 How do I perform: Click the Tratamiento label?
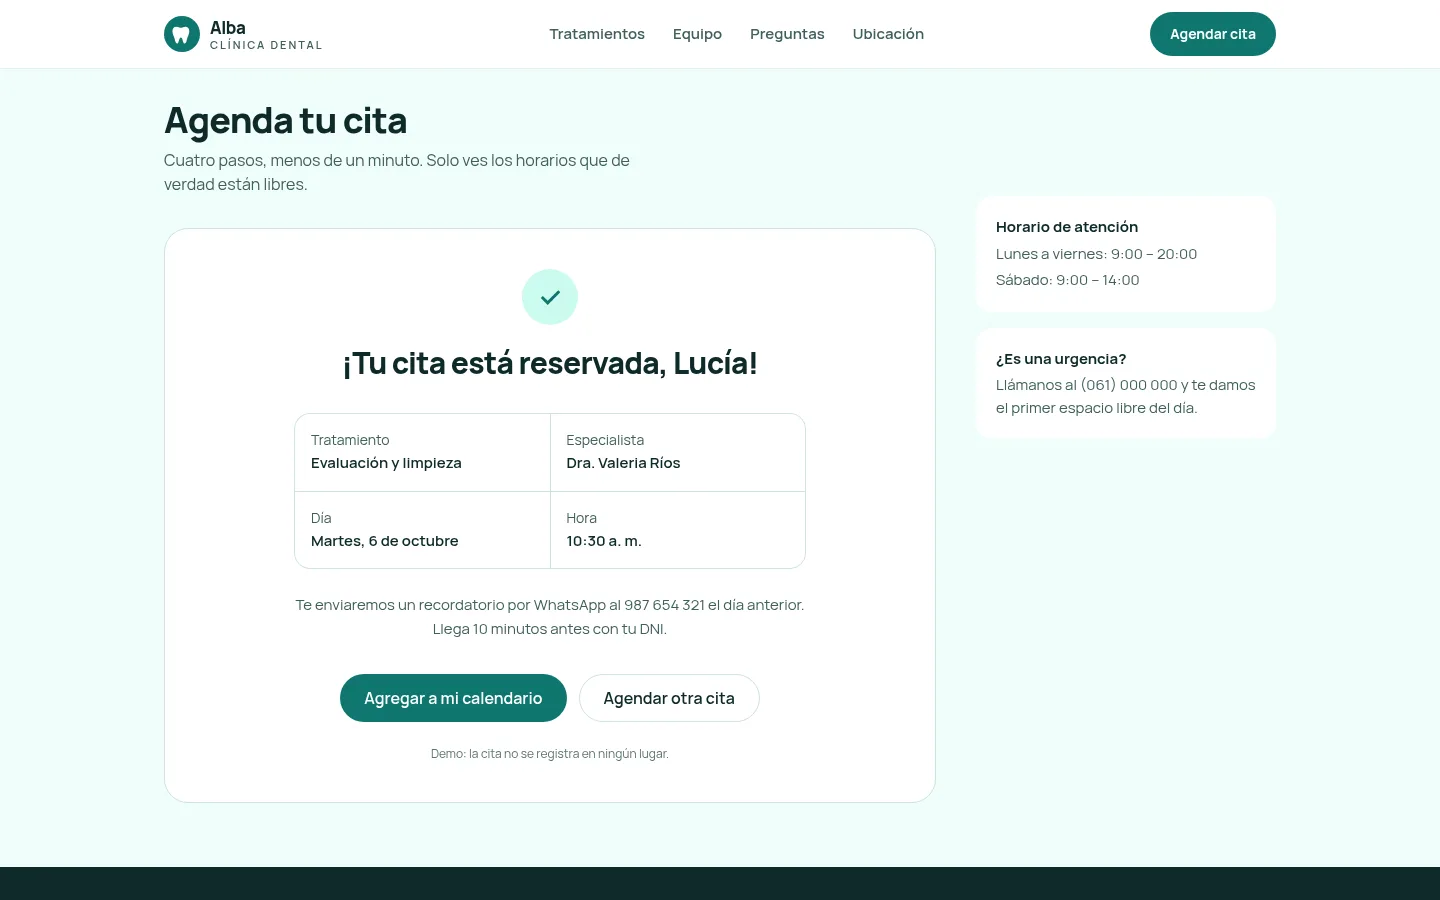pos(350,440)
